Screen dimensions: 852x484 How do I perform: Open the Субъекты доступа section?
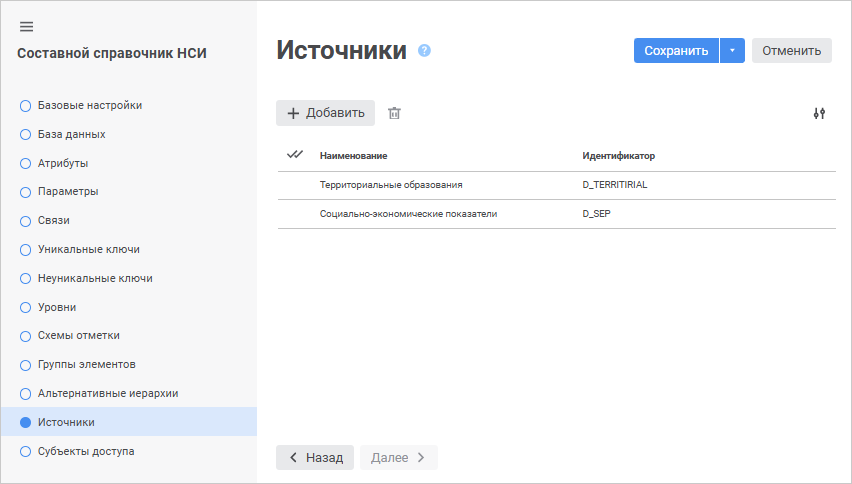point(86,451)
